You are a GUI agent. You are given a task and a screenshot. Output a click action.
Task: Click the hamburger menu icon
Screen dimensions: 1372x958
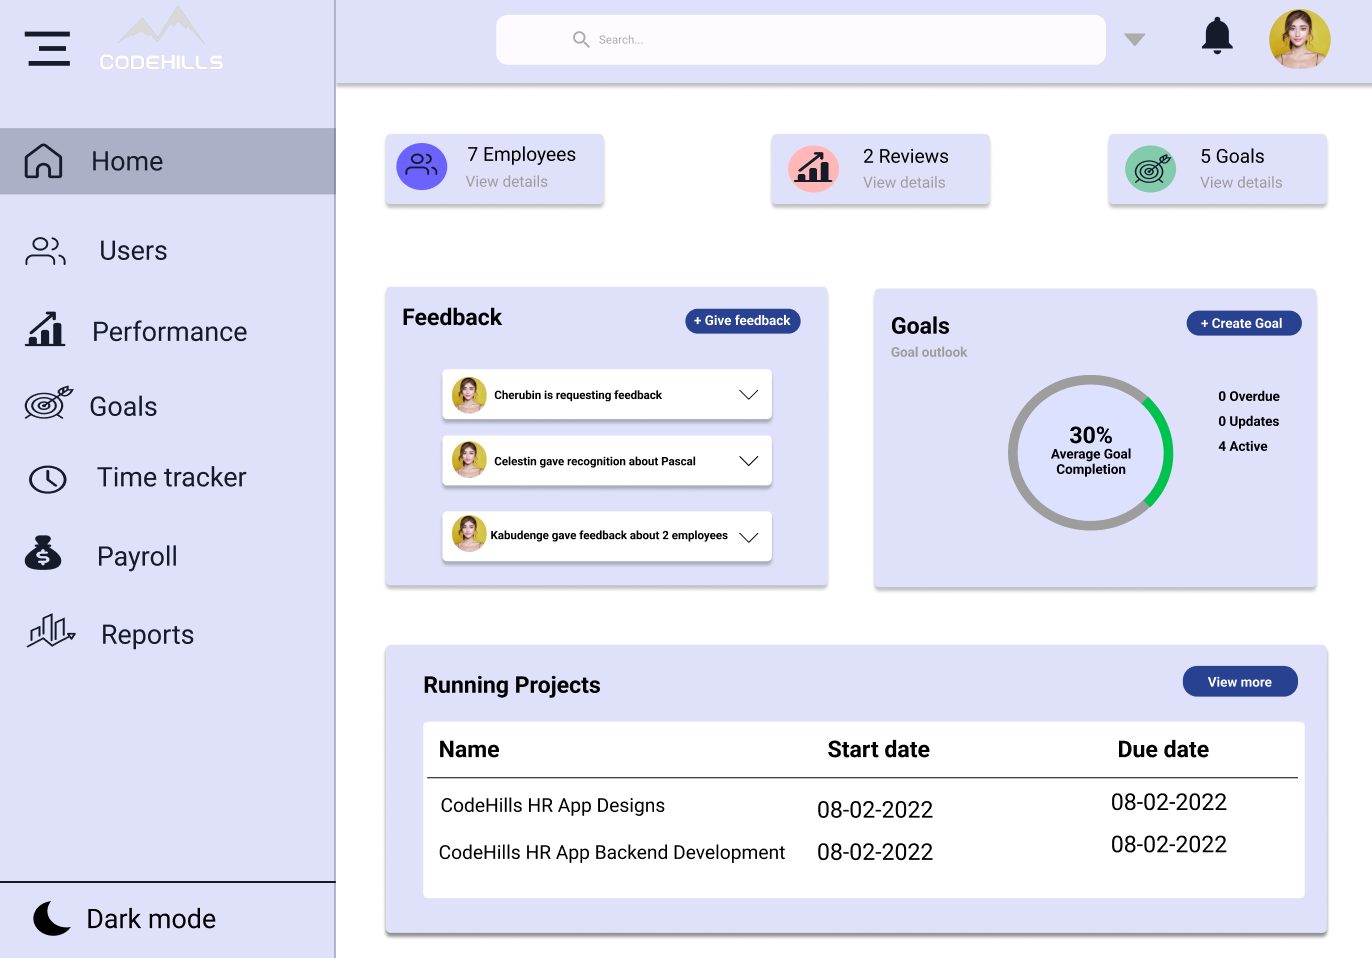coord(47,47)
